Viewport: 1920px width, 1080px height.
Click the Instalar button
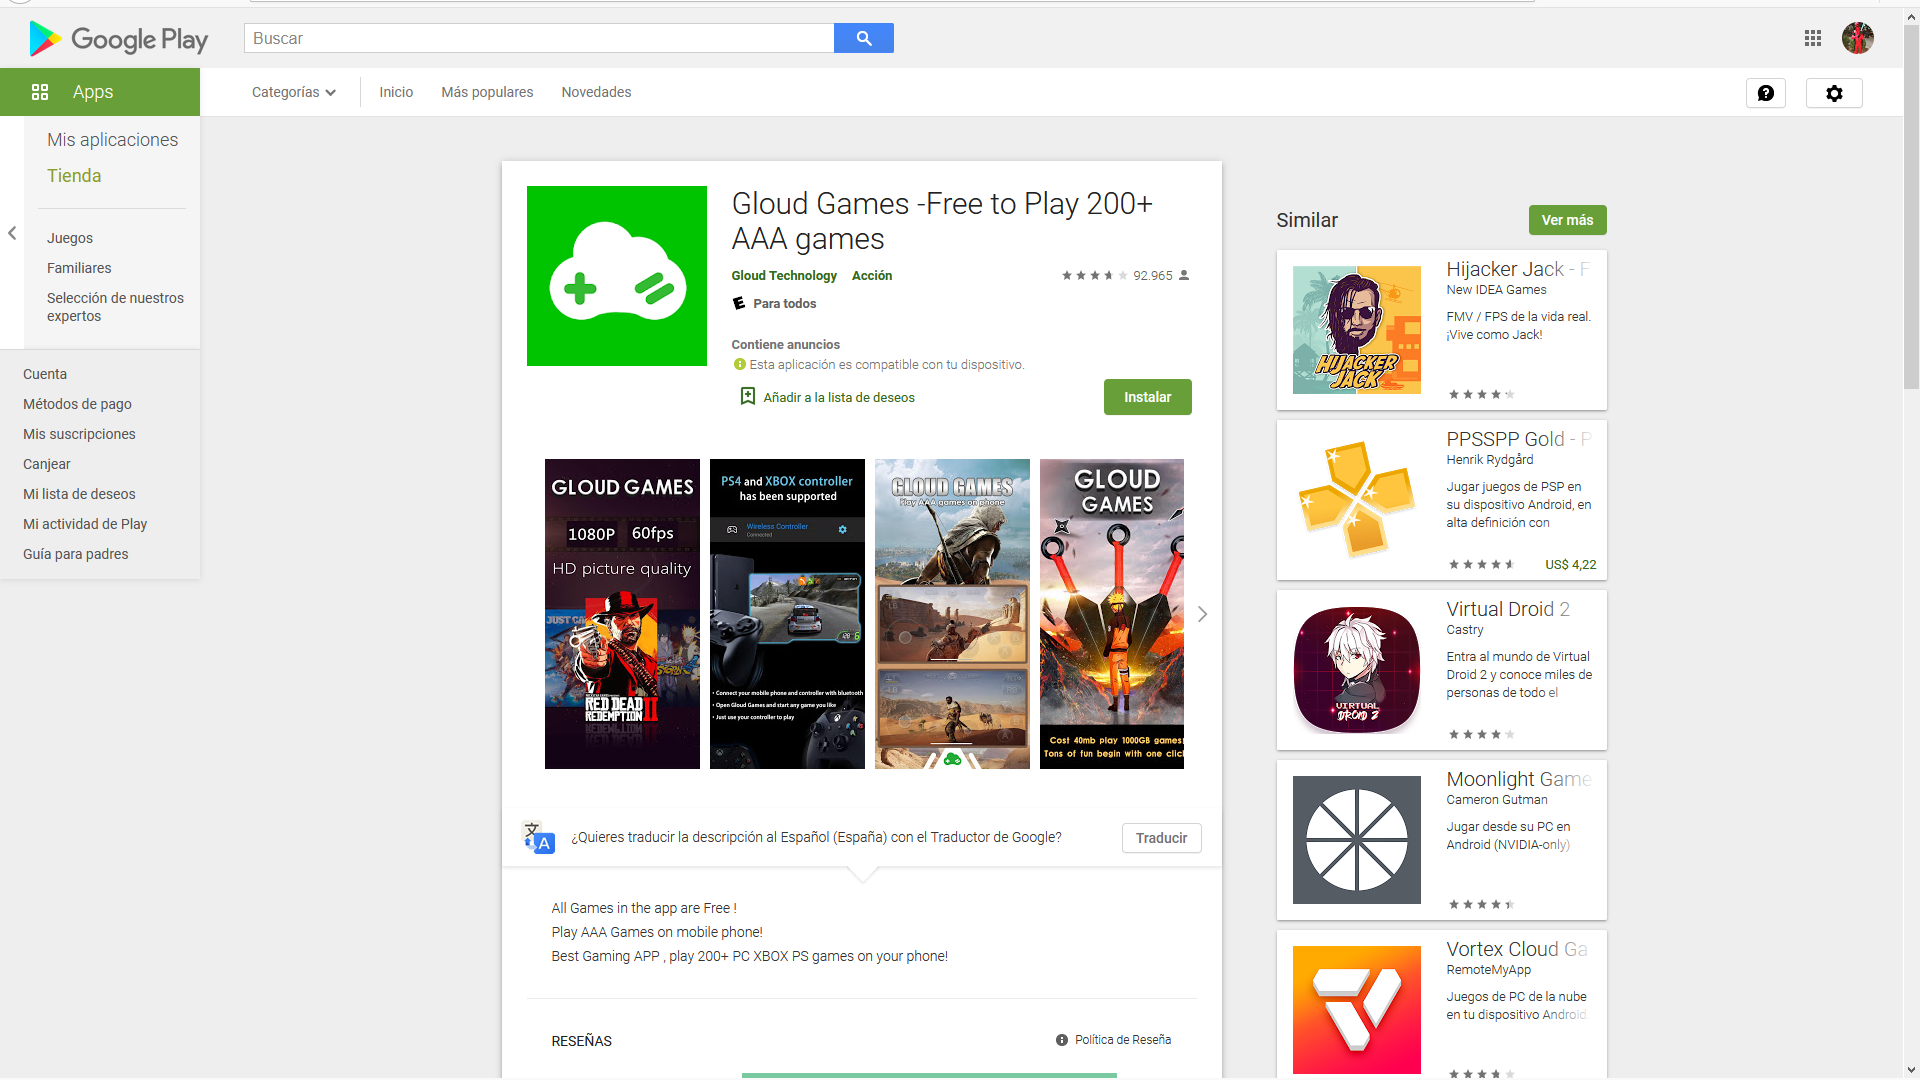(x=1148, y=397)
